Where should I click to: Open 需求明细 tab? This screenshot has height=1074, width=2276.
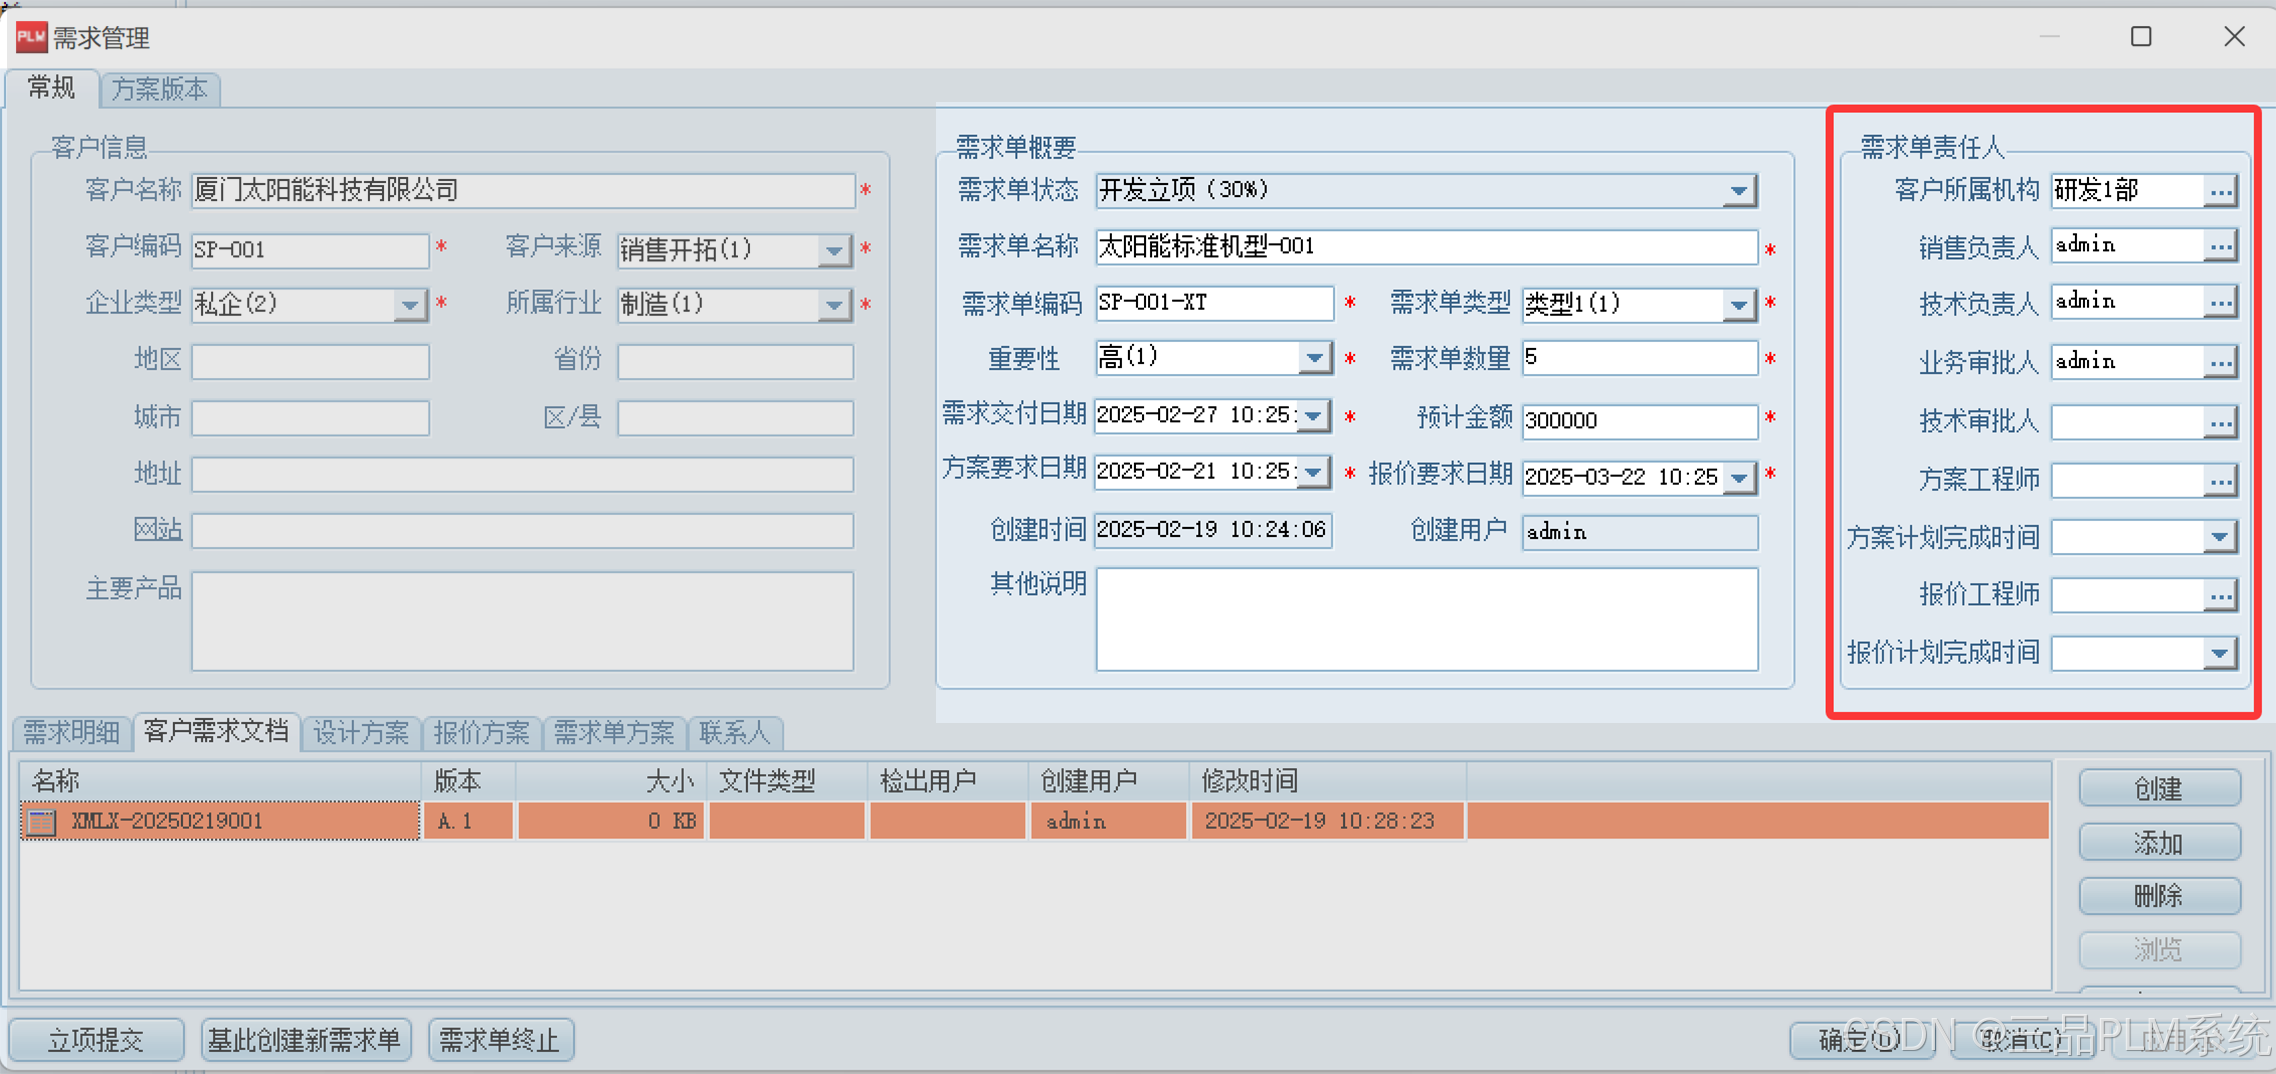click(72, 733)
